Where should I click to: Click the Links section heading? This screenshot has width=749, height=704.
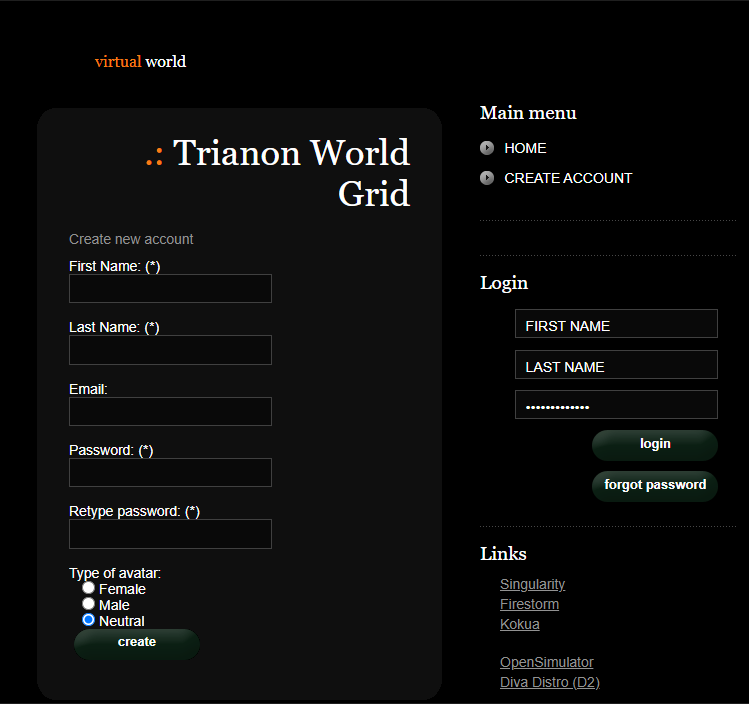click(503, 554)
